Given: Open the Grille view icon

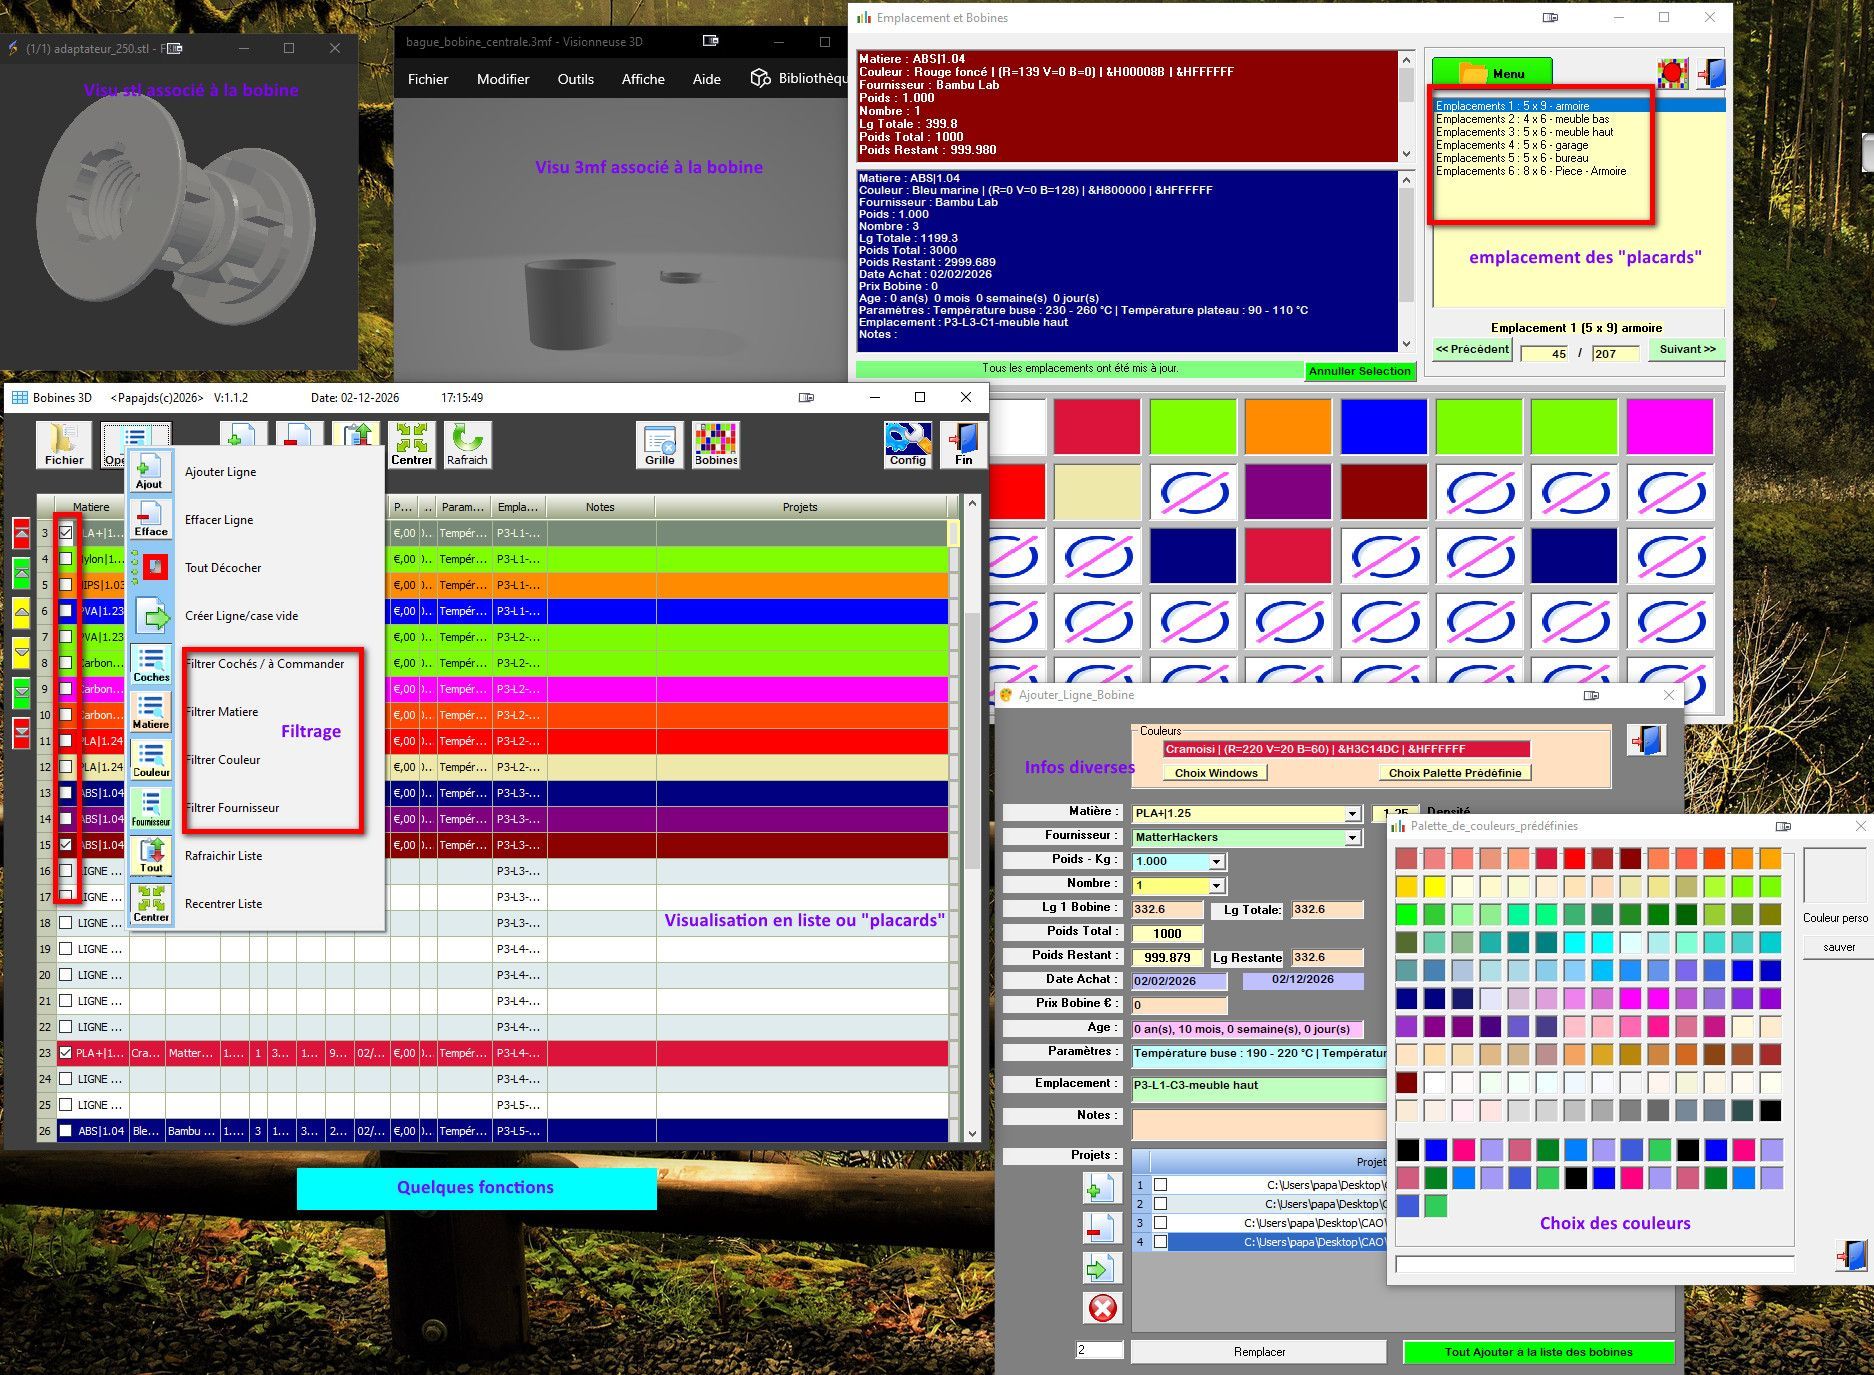Looking at the screenshot, I should (x=659, y=444).
